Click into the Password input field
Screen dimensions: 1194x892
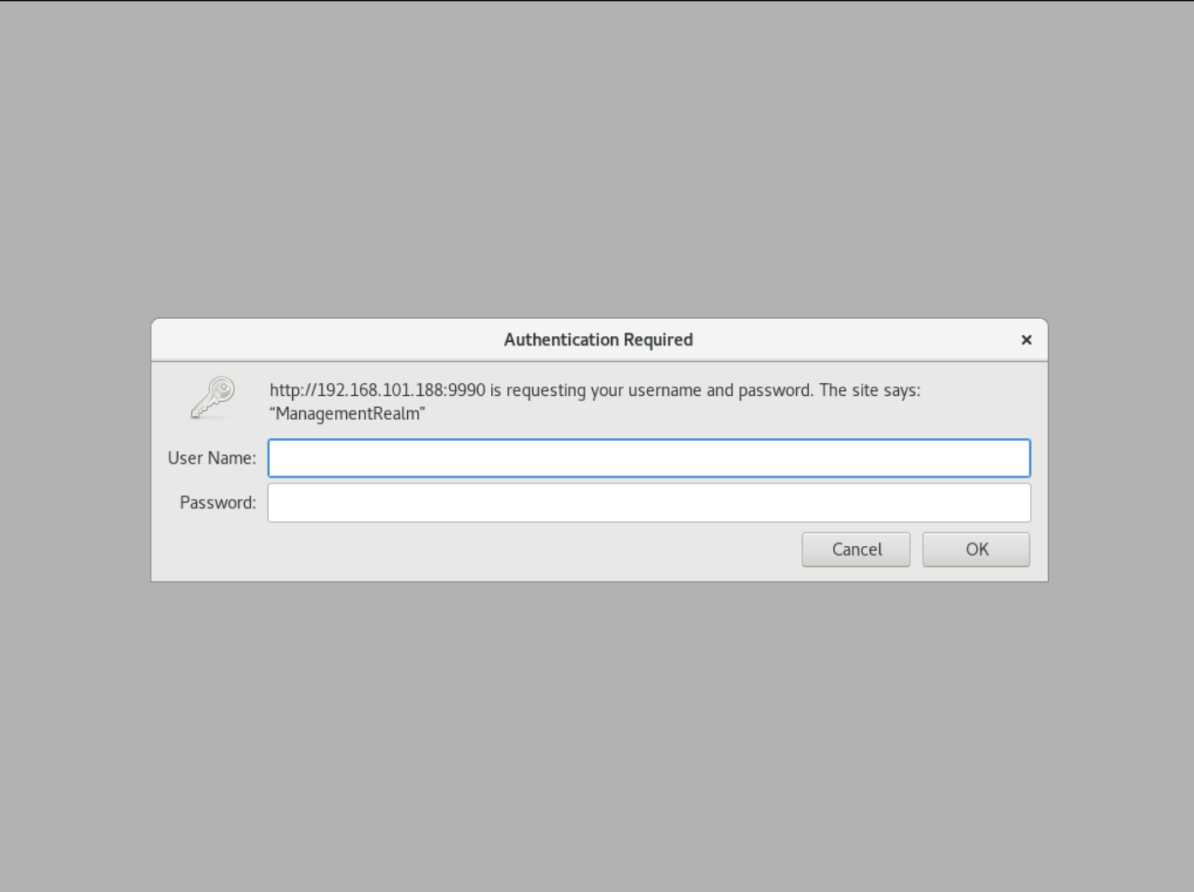(x=648, y=503)
